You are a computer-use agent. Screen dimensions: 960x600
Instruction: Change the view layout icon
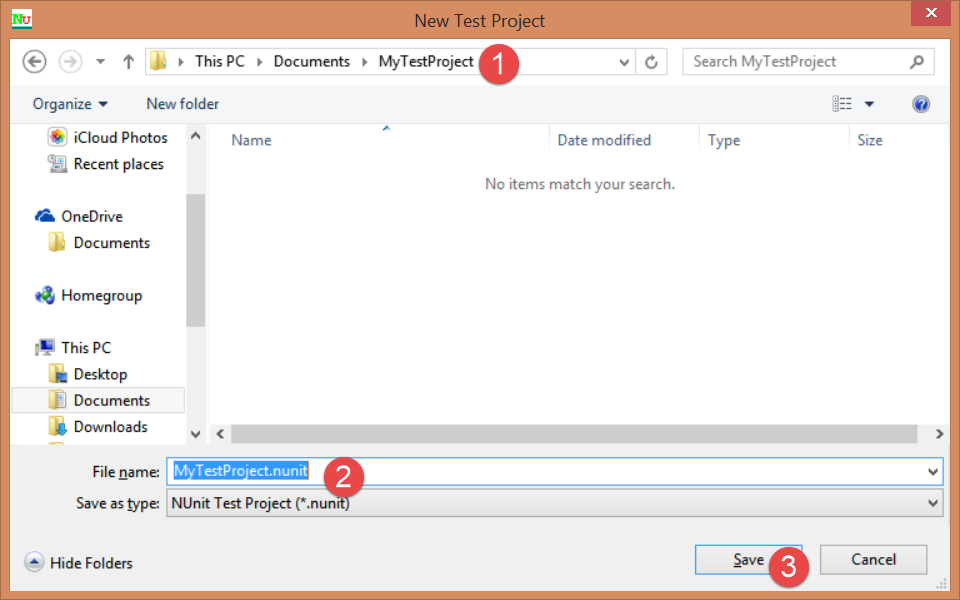pos(842,103)
